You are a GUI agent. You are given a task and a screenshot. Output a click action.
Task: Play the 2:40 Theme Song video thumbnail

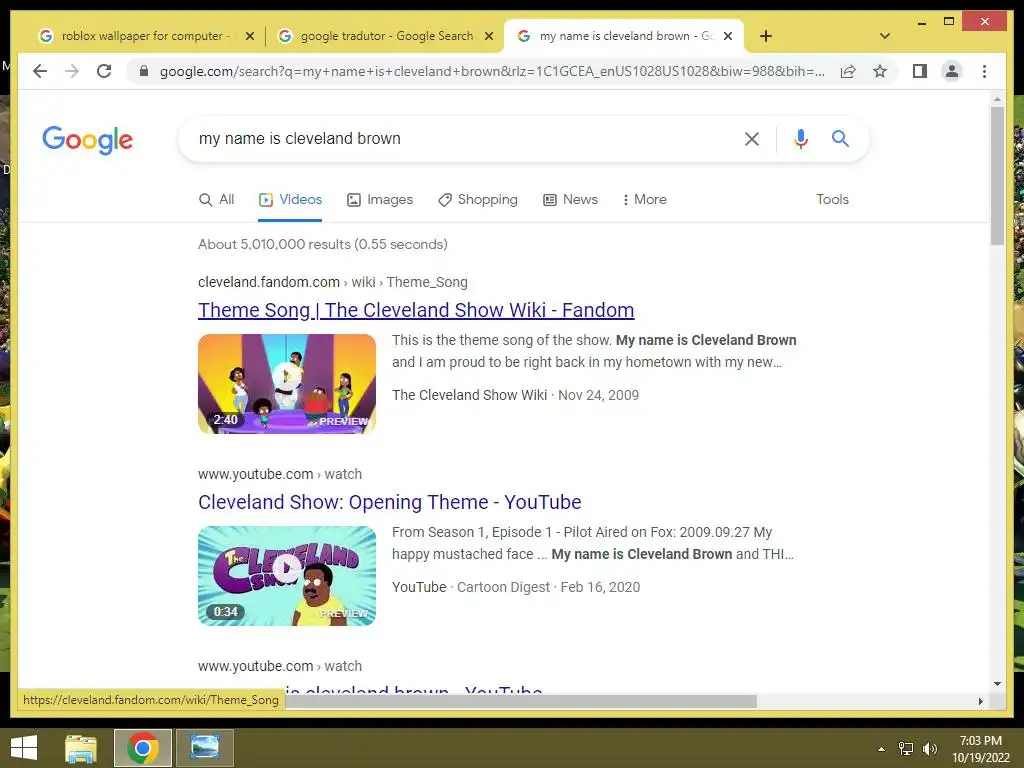287,383
